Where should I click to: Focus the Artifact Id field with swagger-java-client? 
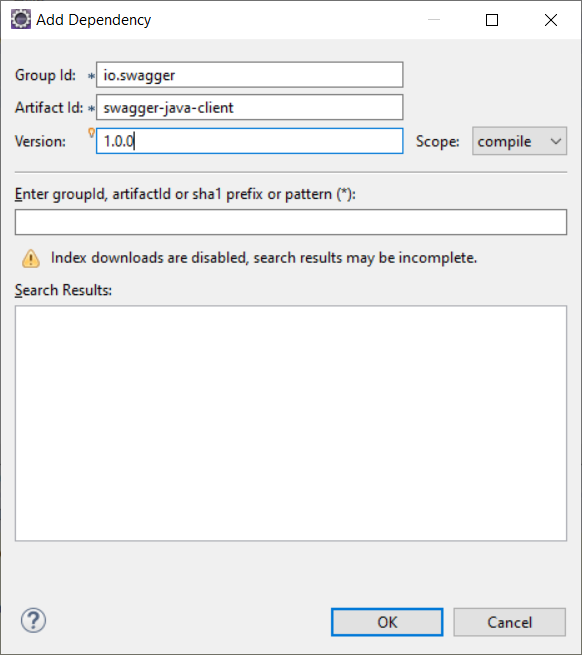(x=249, y=107)
